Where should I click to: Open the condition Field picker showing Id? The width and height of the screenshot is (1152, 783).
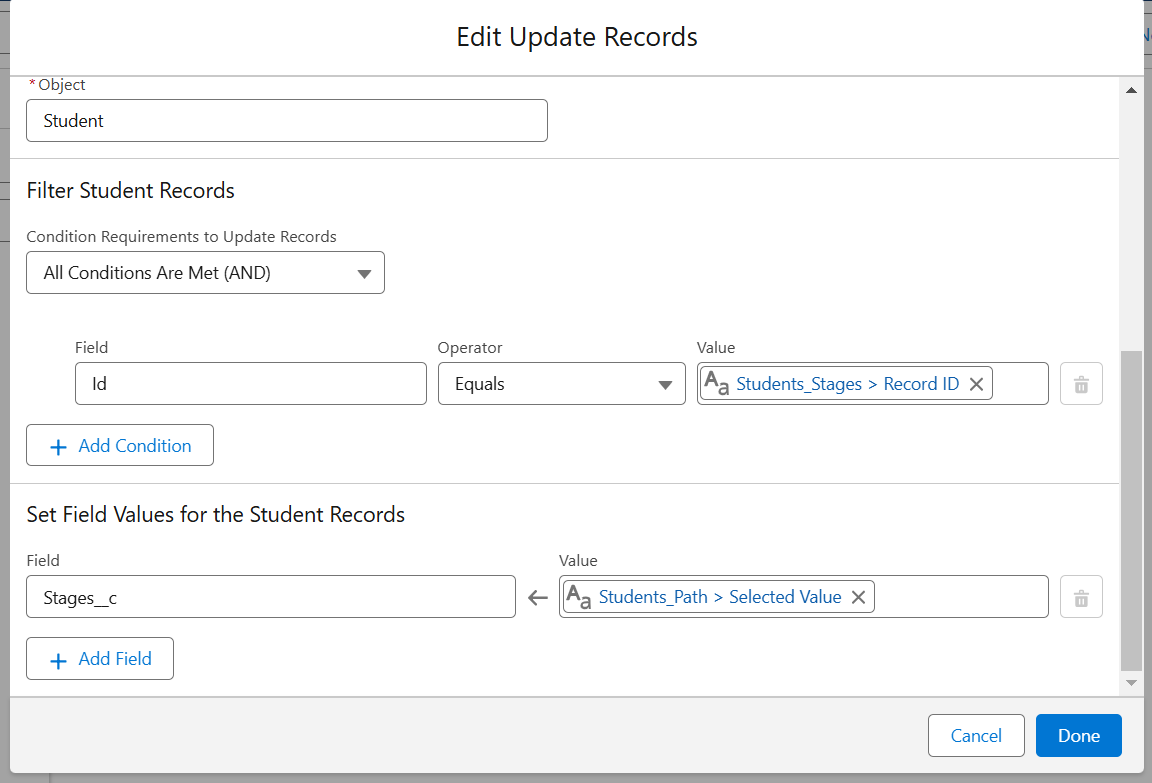pyautogui.click(x=250, y=383)
